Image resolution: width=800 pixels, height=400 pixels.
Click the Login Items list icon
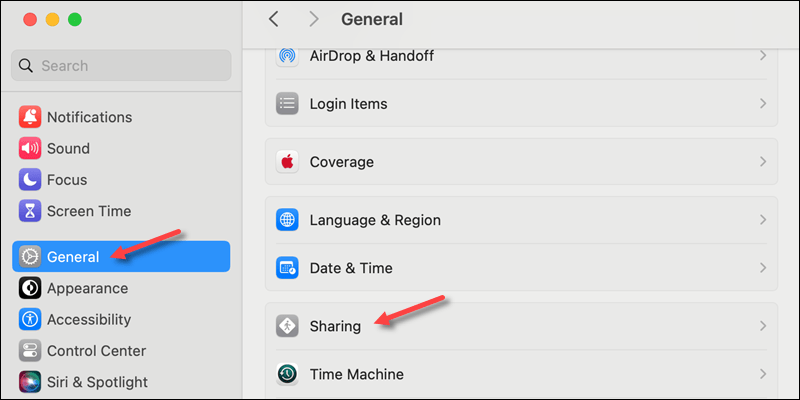click(287, 104)
